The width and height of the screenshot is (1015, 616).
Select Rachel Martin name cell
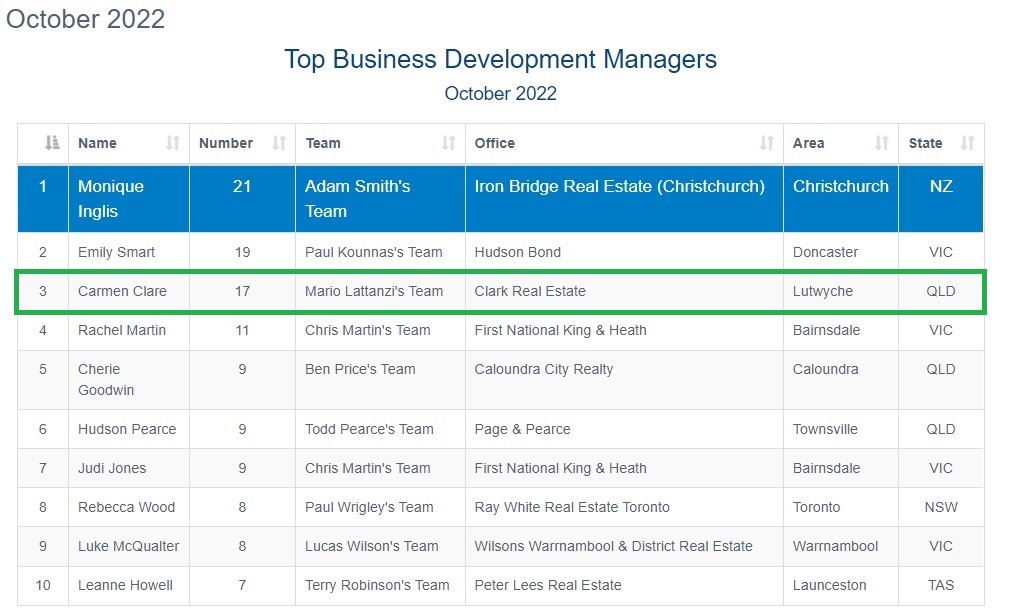(x=129, y=331)
